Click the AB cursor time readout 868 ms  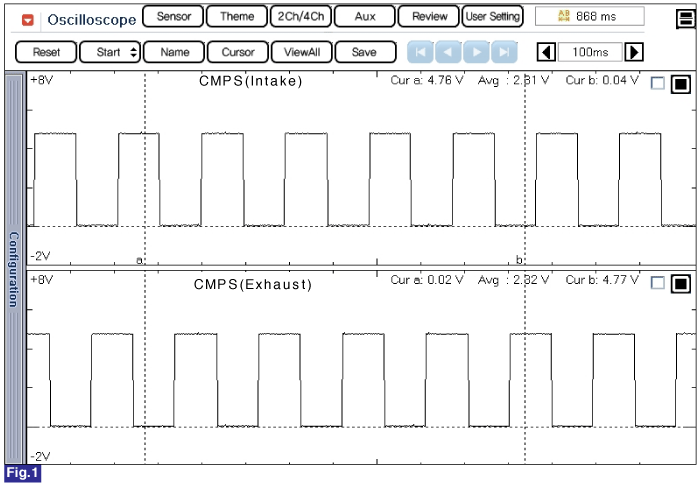[589, 17]
